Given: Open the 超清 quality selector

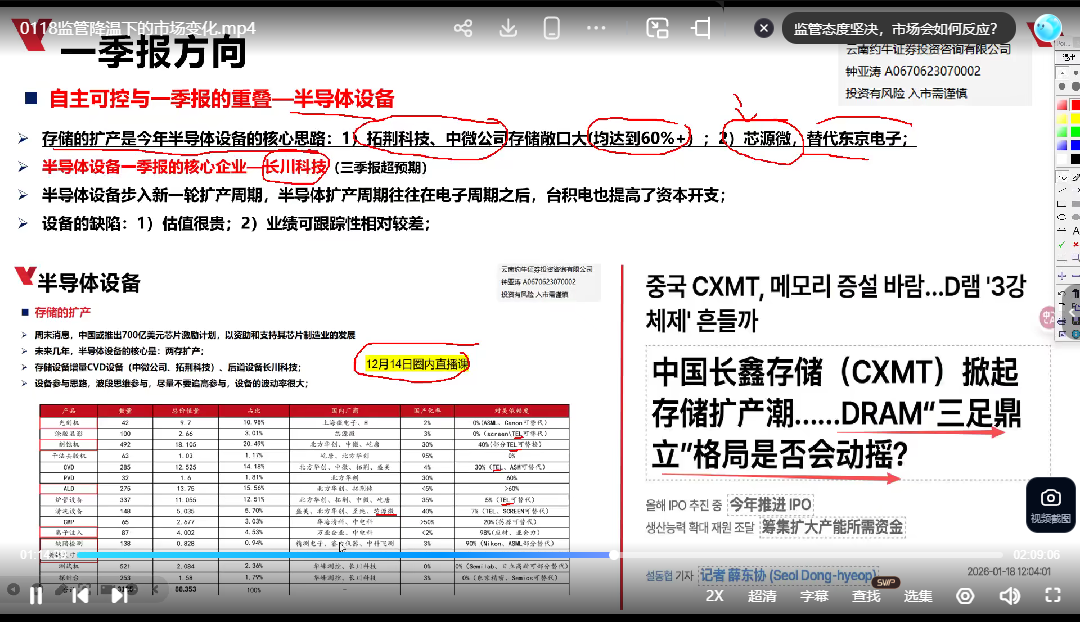Looking at the screenshot, I should [x=762, y=596].
